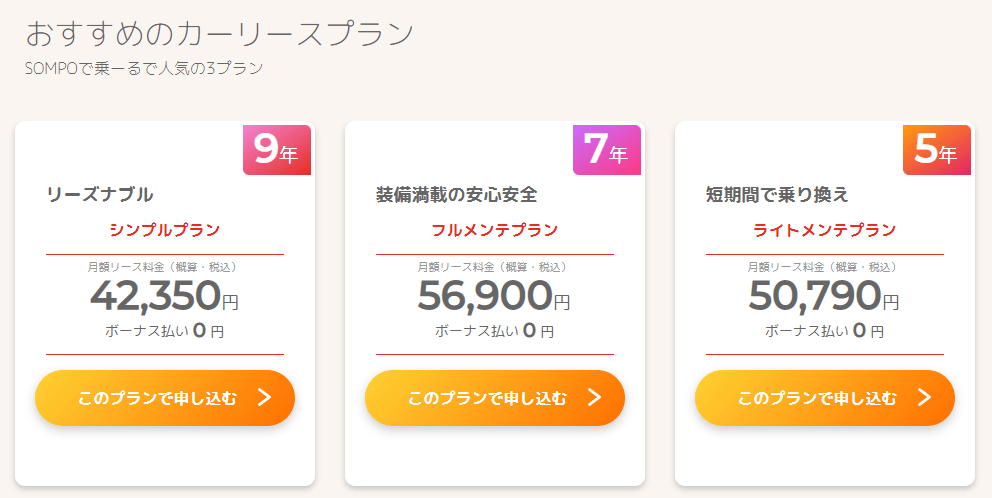This screenshot has height=498, width=992.
Task: Click the おすすめのカーリースプラン page heading
Action: pyautogui.click(x=220, y=34)
